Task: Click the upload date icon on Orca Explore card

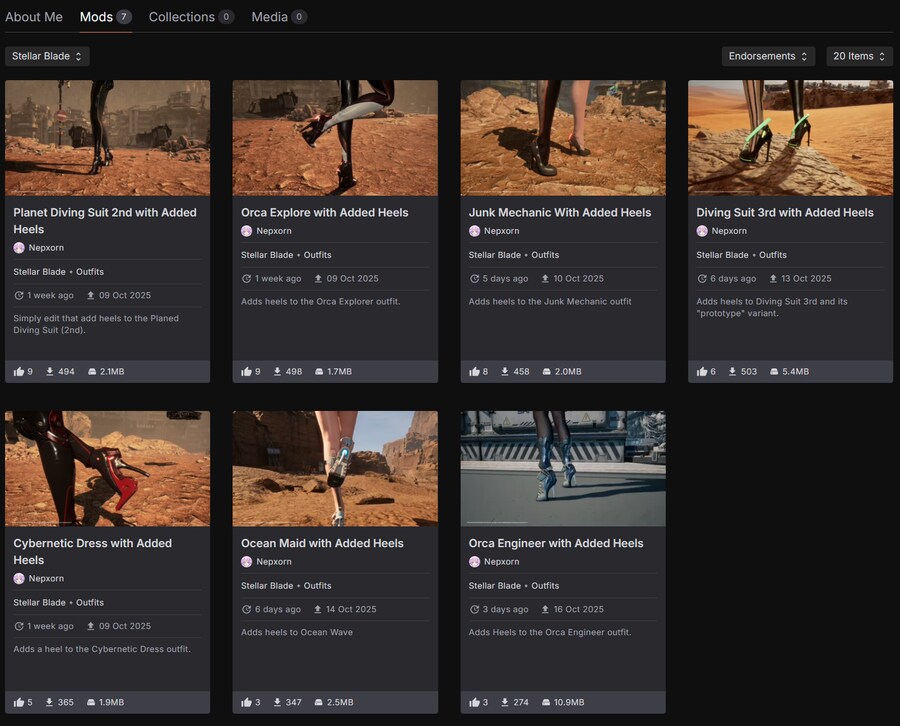Action: [x=318, y=279]
